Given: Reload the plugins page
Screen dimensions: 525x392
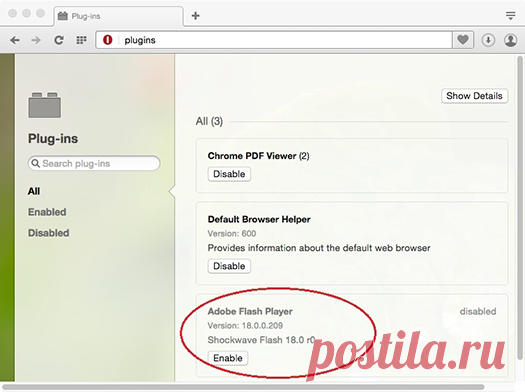Looking at the screenshot, I should coord(59,40).
